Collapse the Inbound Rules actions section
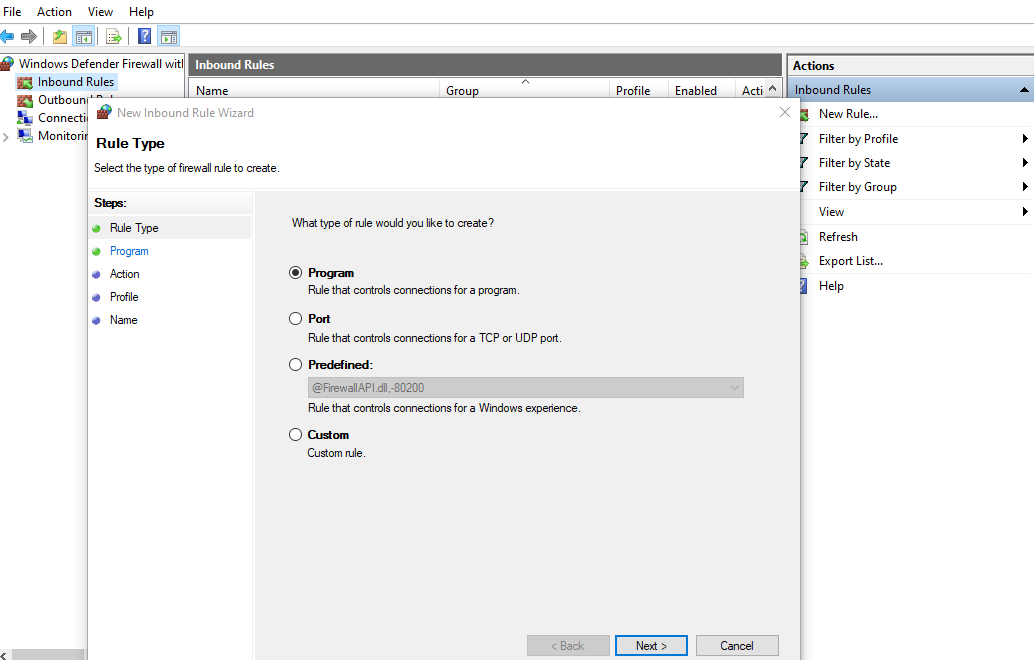Screen dimensions: 1034x660 tap(1026, 89)
